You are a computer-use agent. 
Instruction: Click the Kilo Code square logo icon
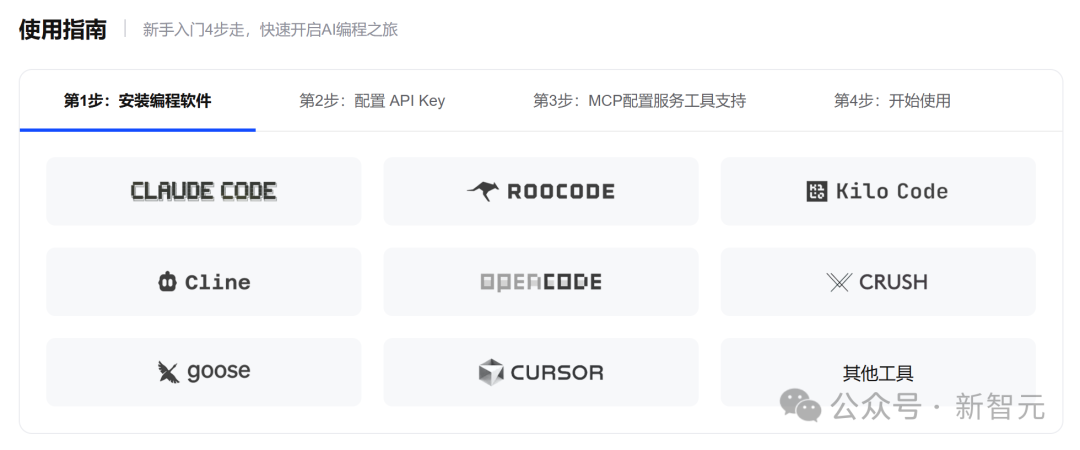(x=817, y=192)
